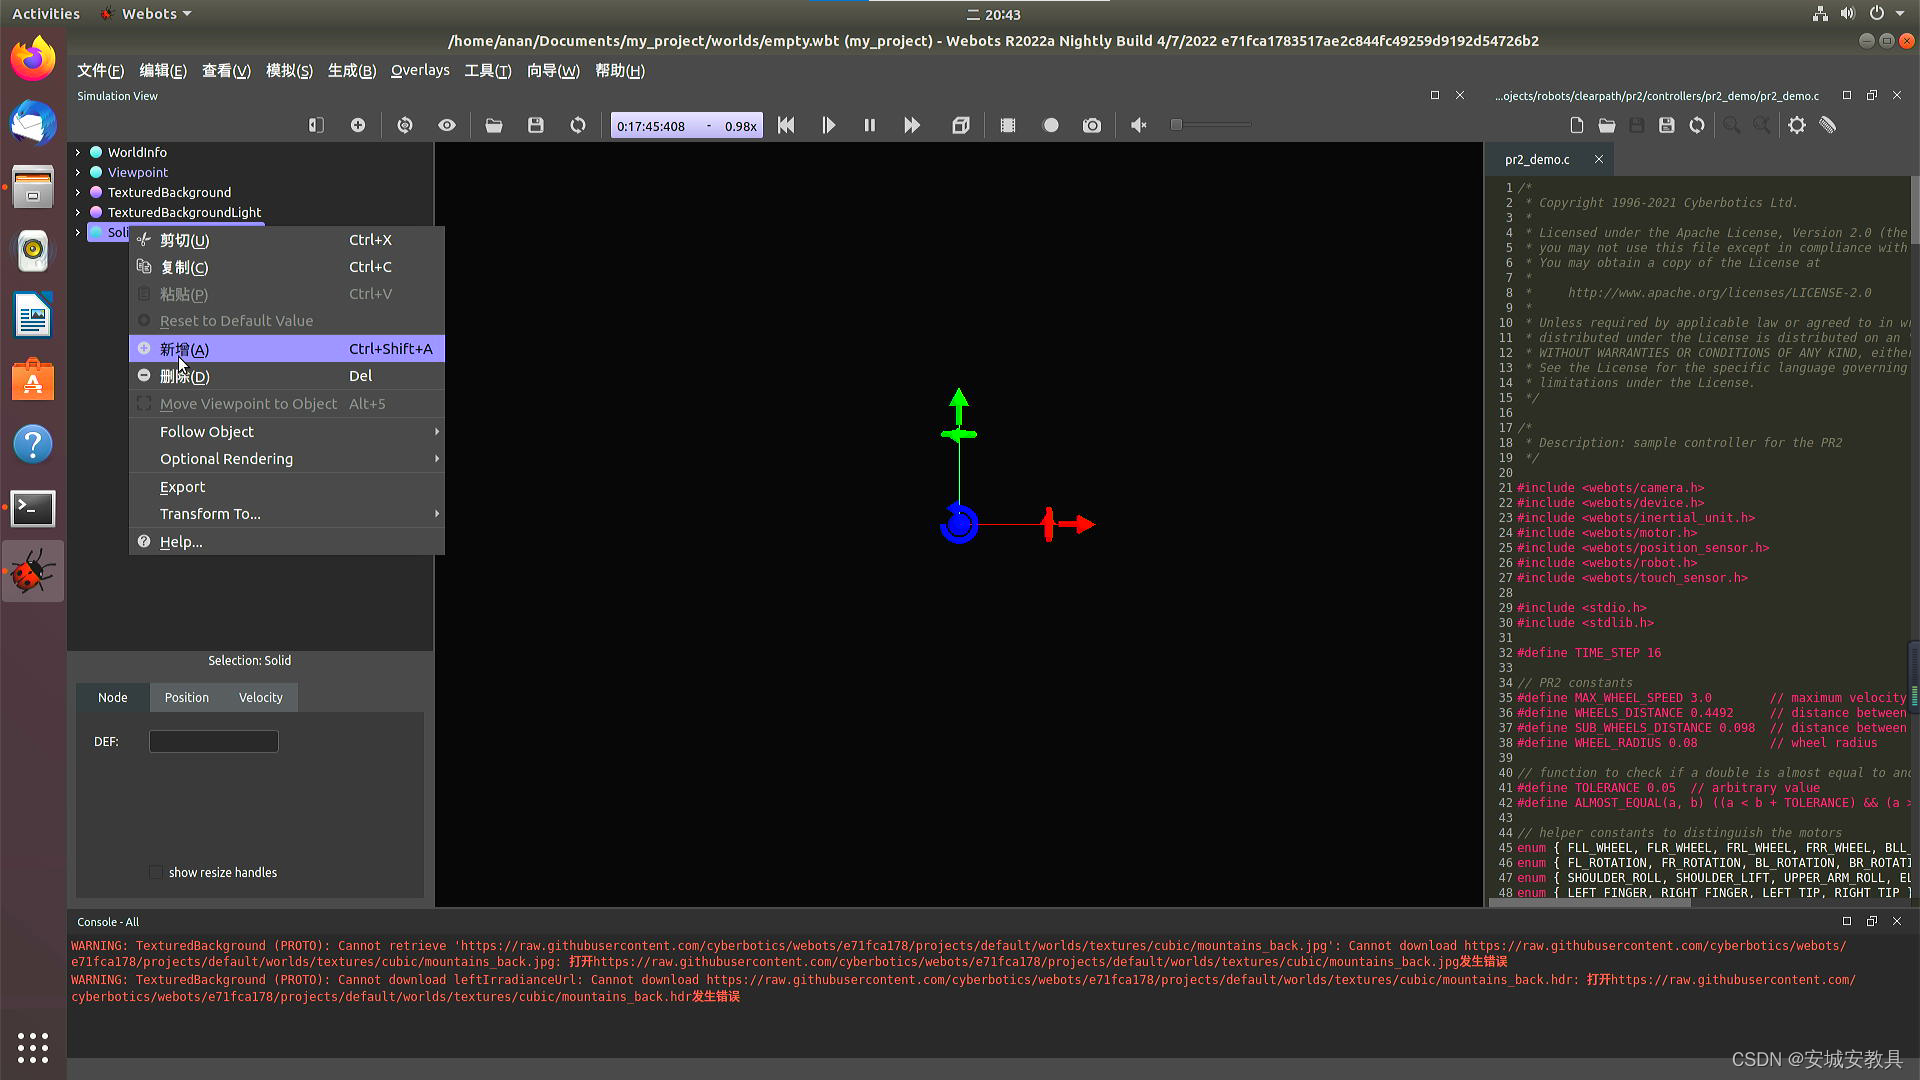
Task: Select the pr2_demo.c tab
Action: [x=1537, y=159]
